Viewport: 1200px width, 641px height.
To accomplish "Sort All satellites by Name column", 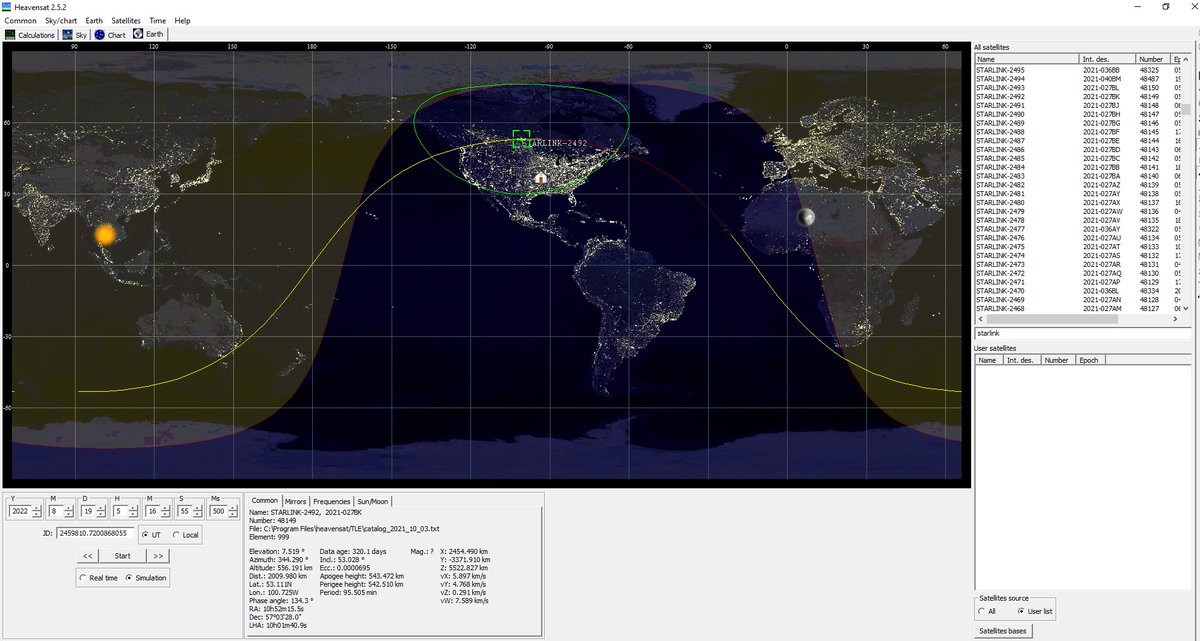I will coord(1027,59).
